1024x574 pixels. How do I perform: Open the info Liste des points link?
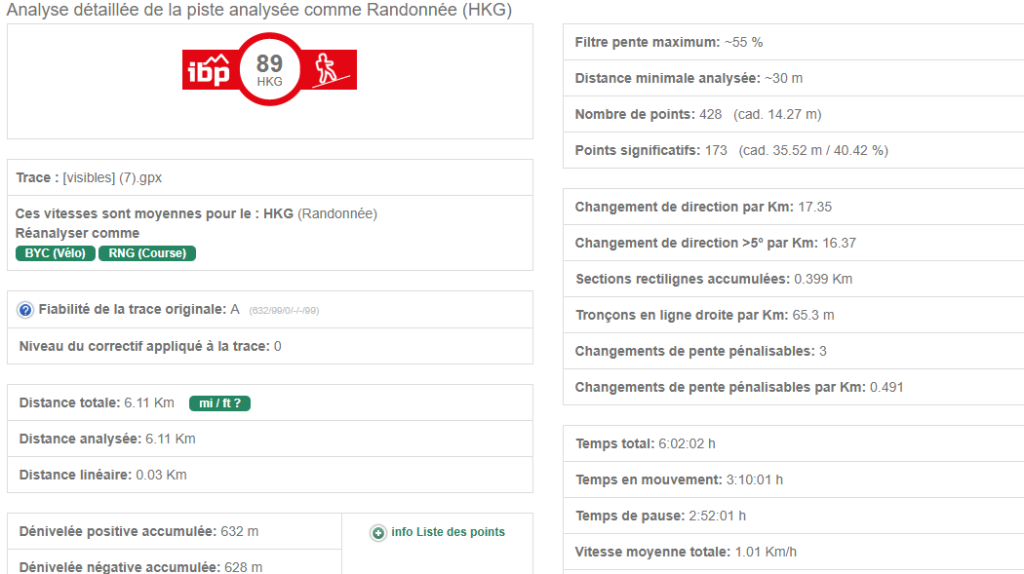[448, 532]
